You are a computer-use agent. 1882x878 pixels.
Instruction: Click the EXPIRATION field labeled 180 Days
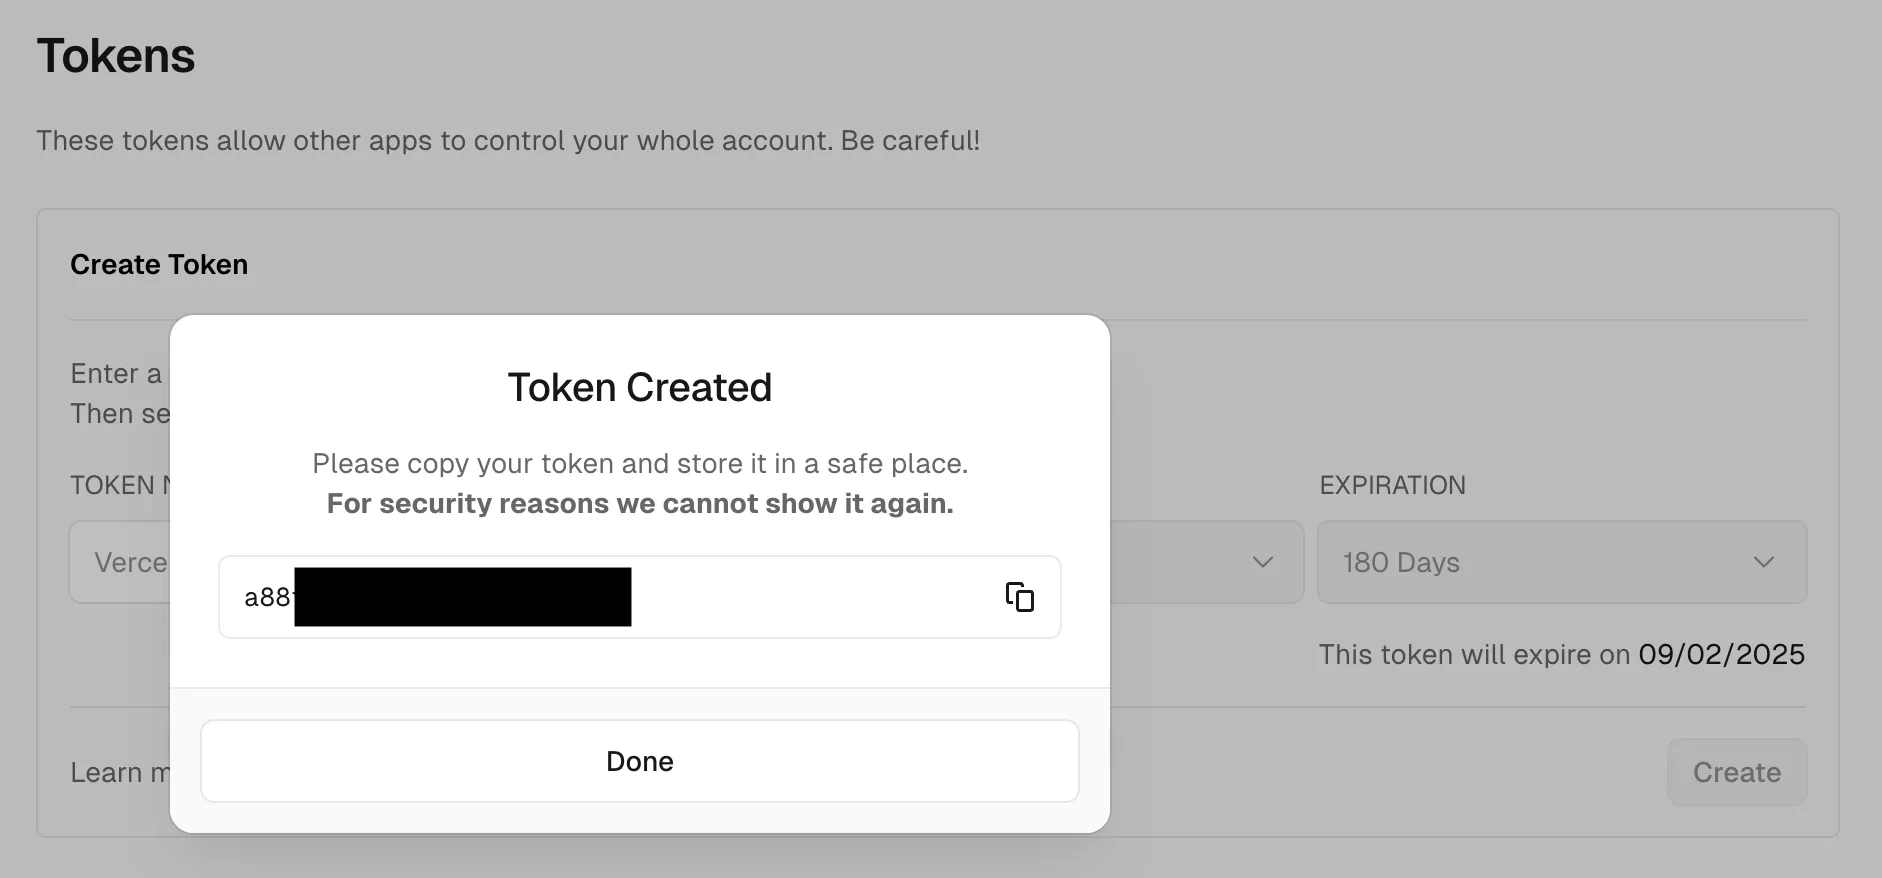tap(1562, 562)
